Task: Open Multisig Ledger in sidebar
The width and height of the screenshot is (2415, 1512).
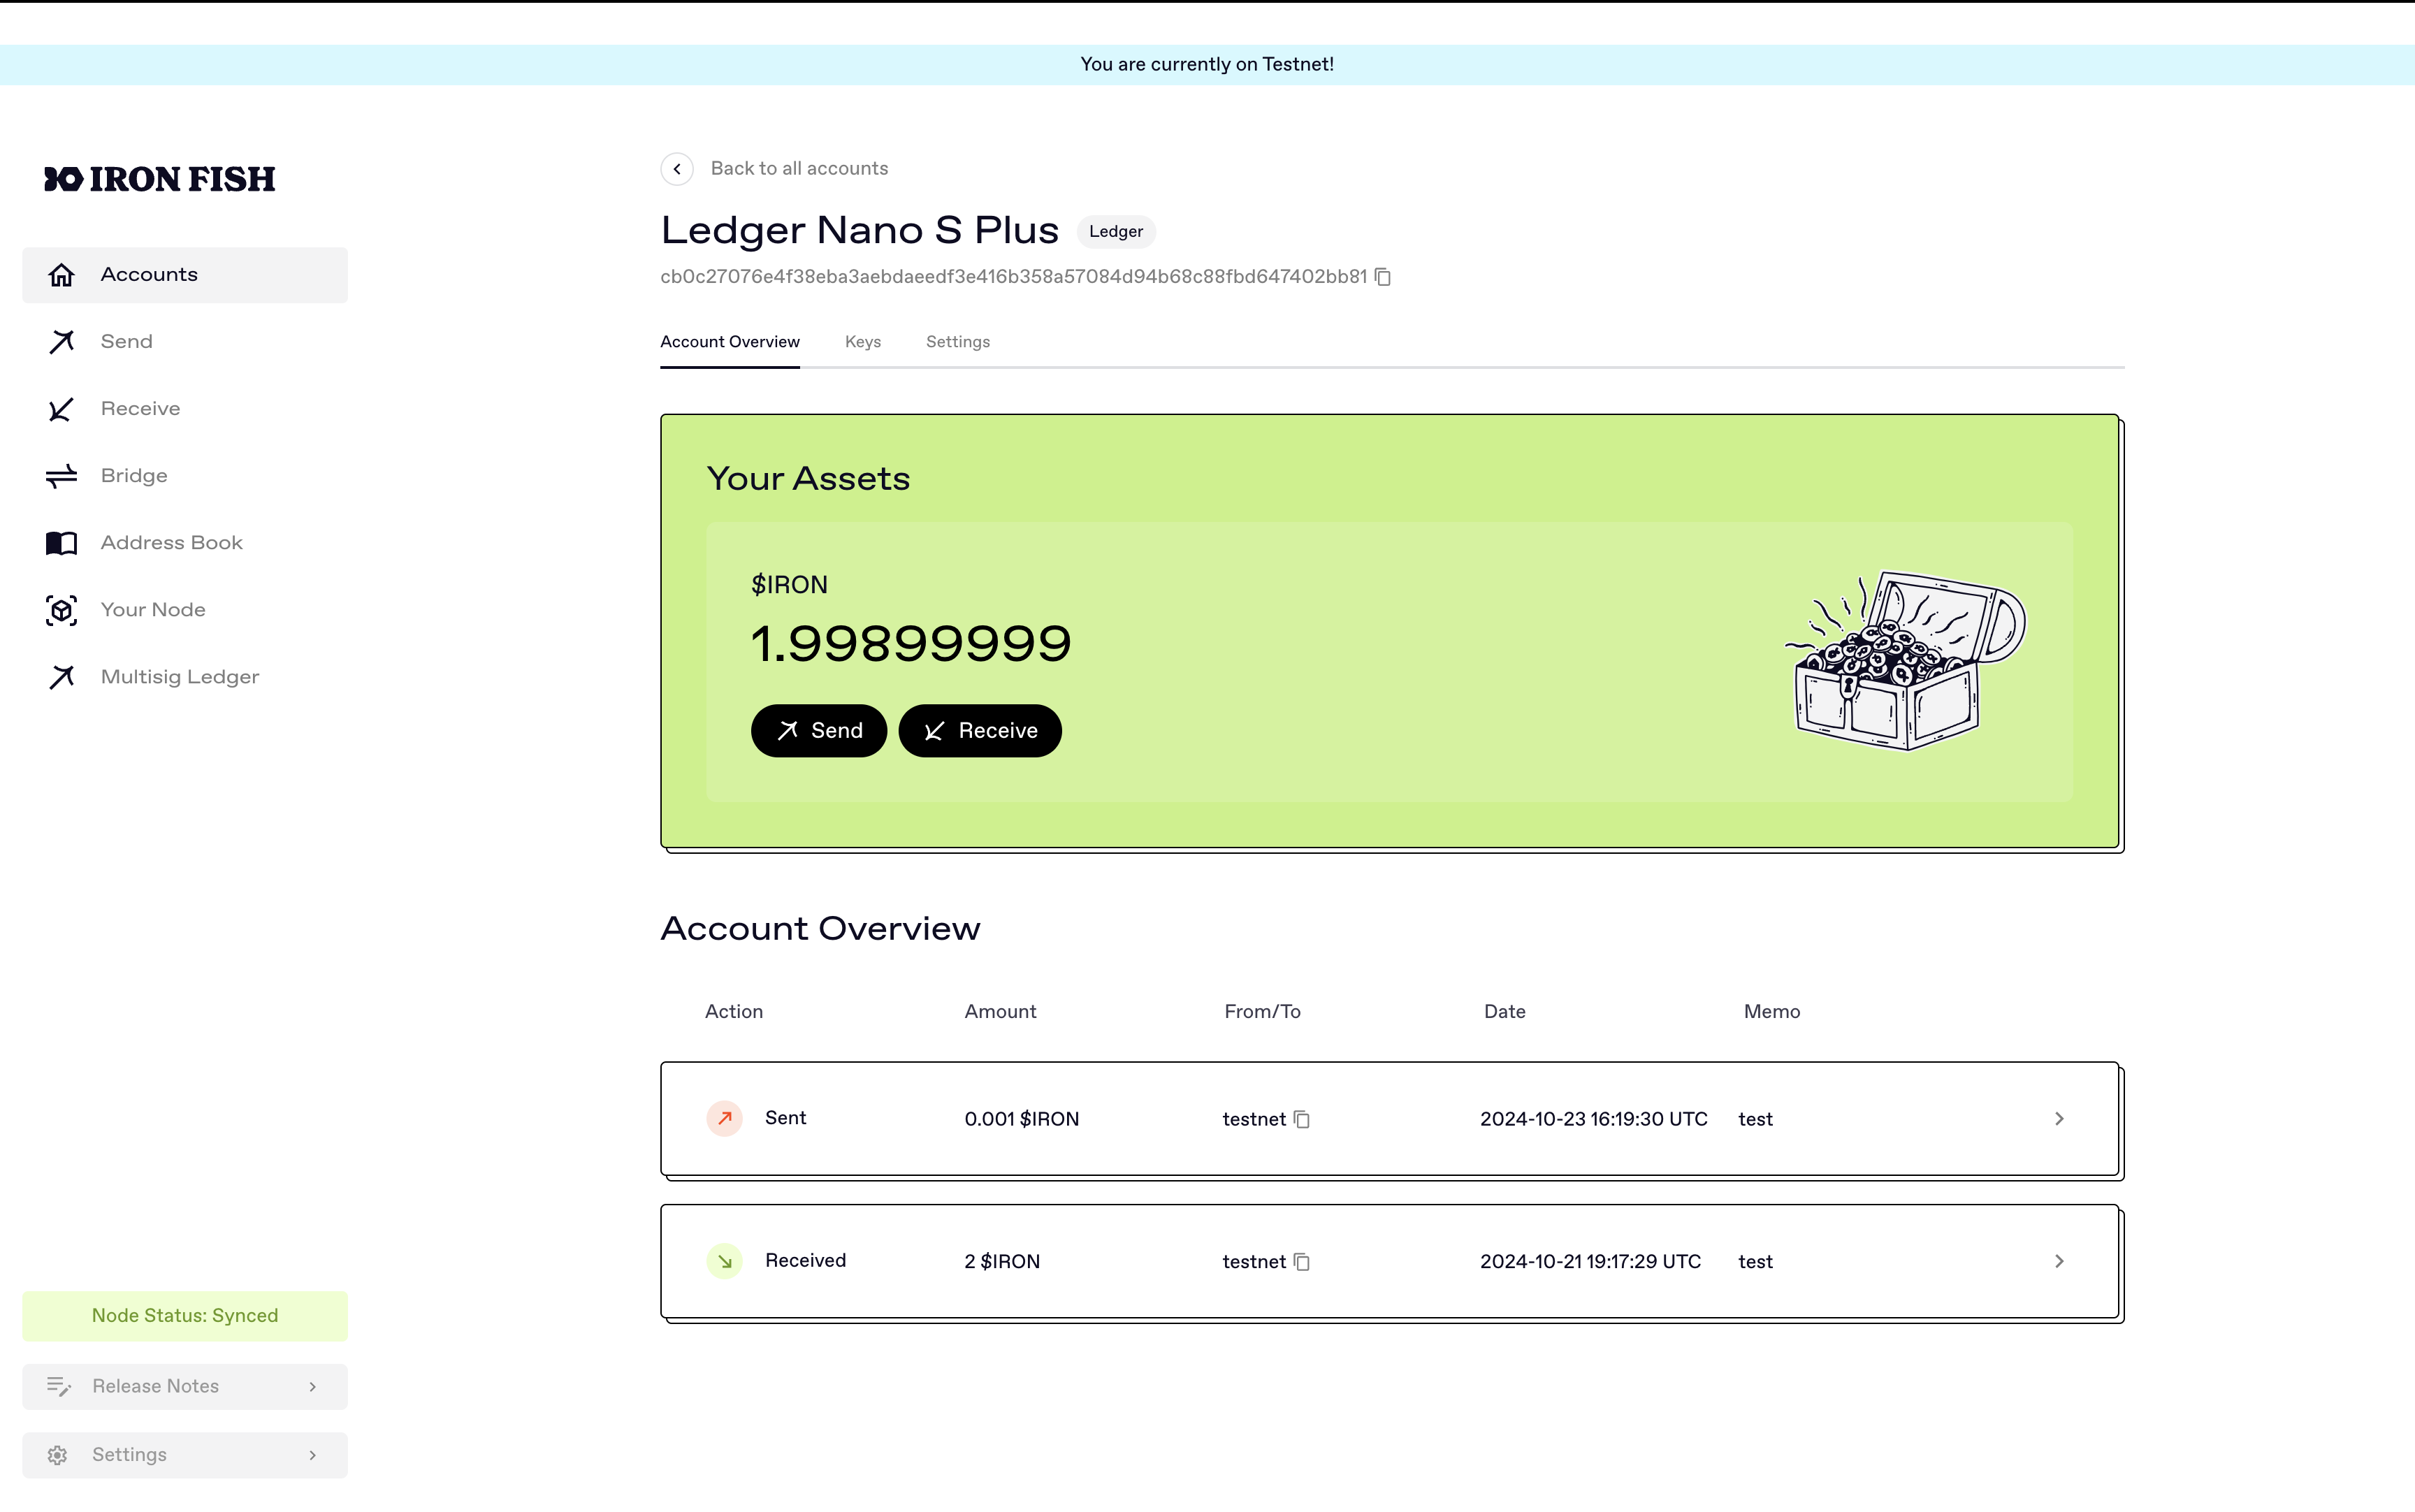Action: point(180,677)
